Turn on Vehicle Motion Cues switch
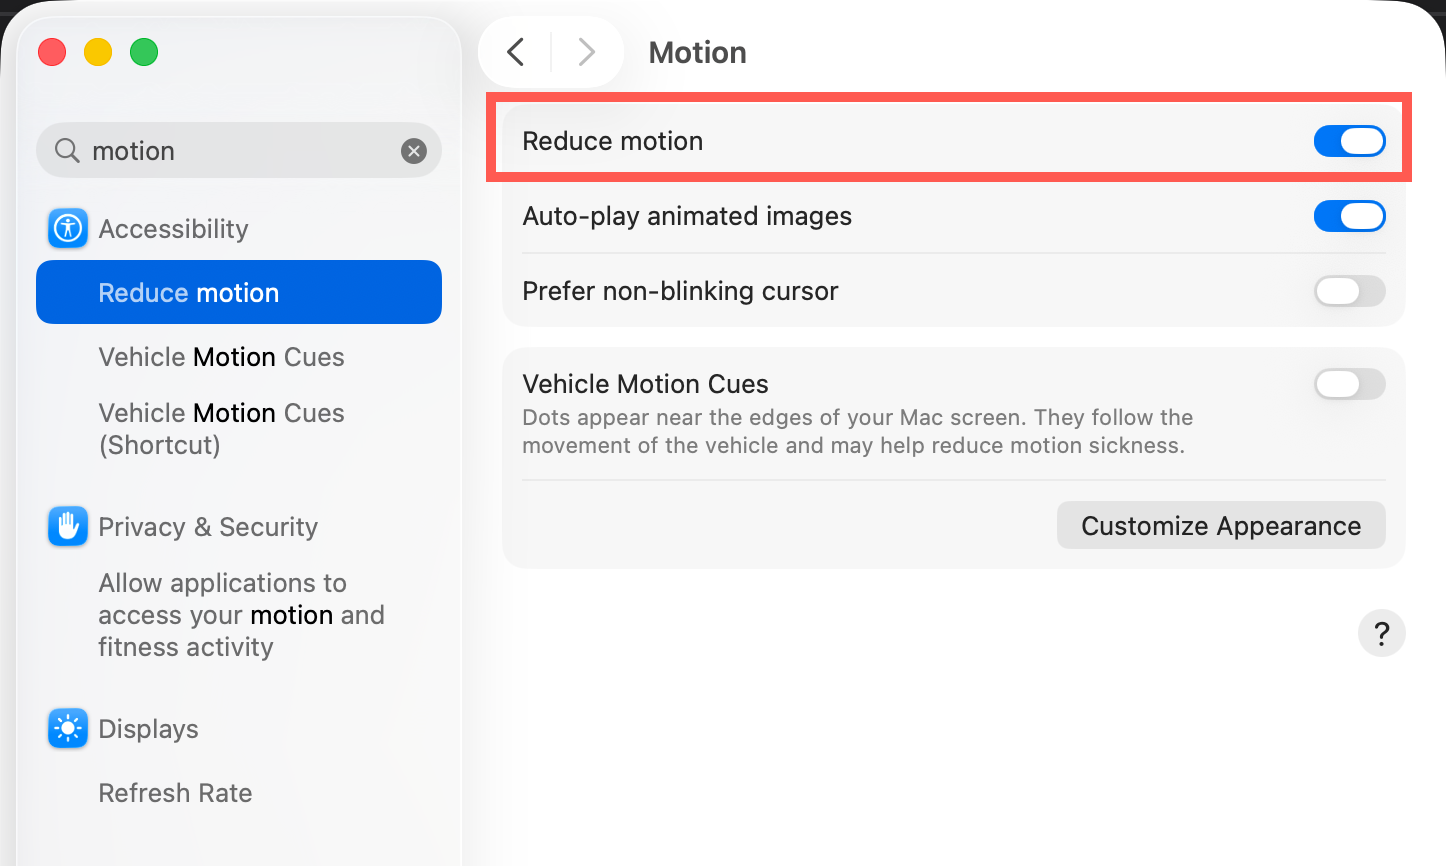 point(1350,384)
